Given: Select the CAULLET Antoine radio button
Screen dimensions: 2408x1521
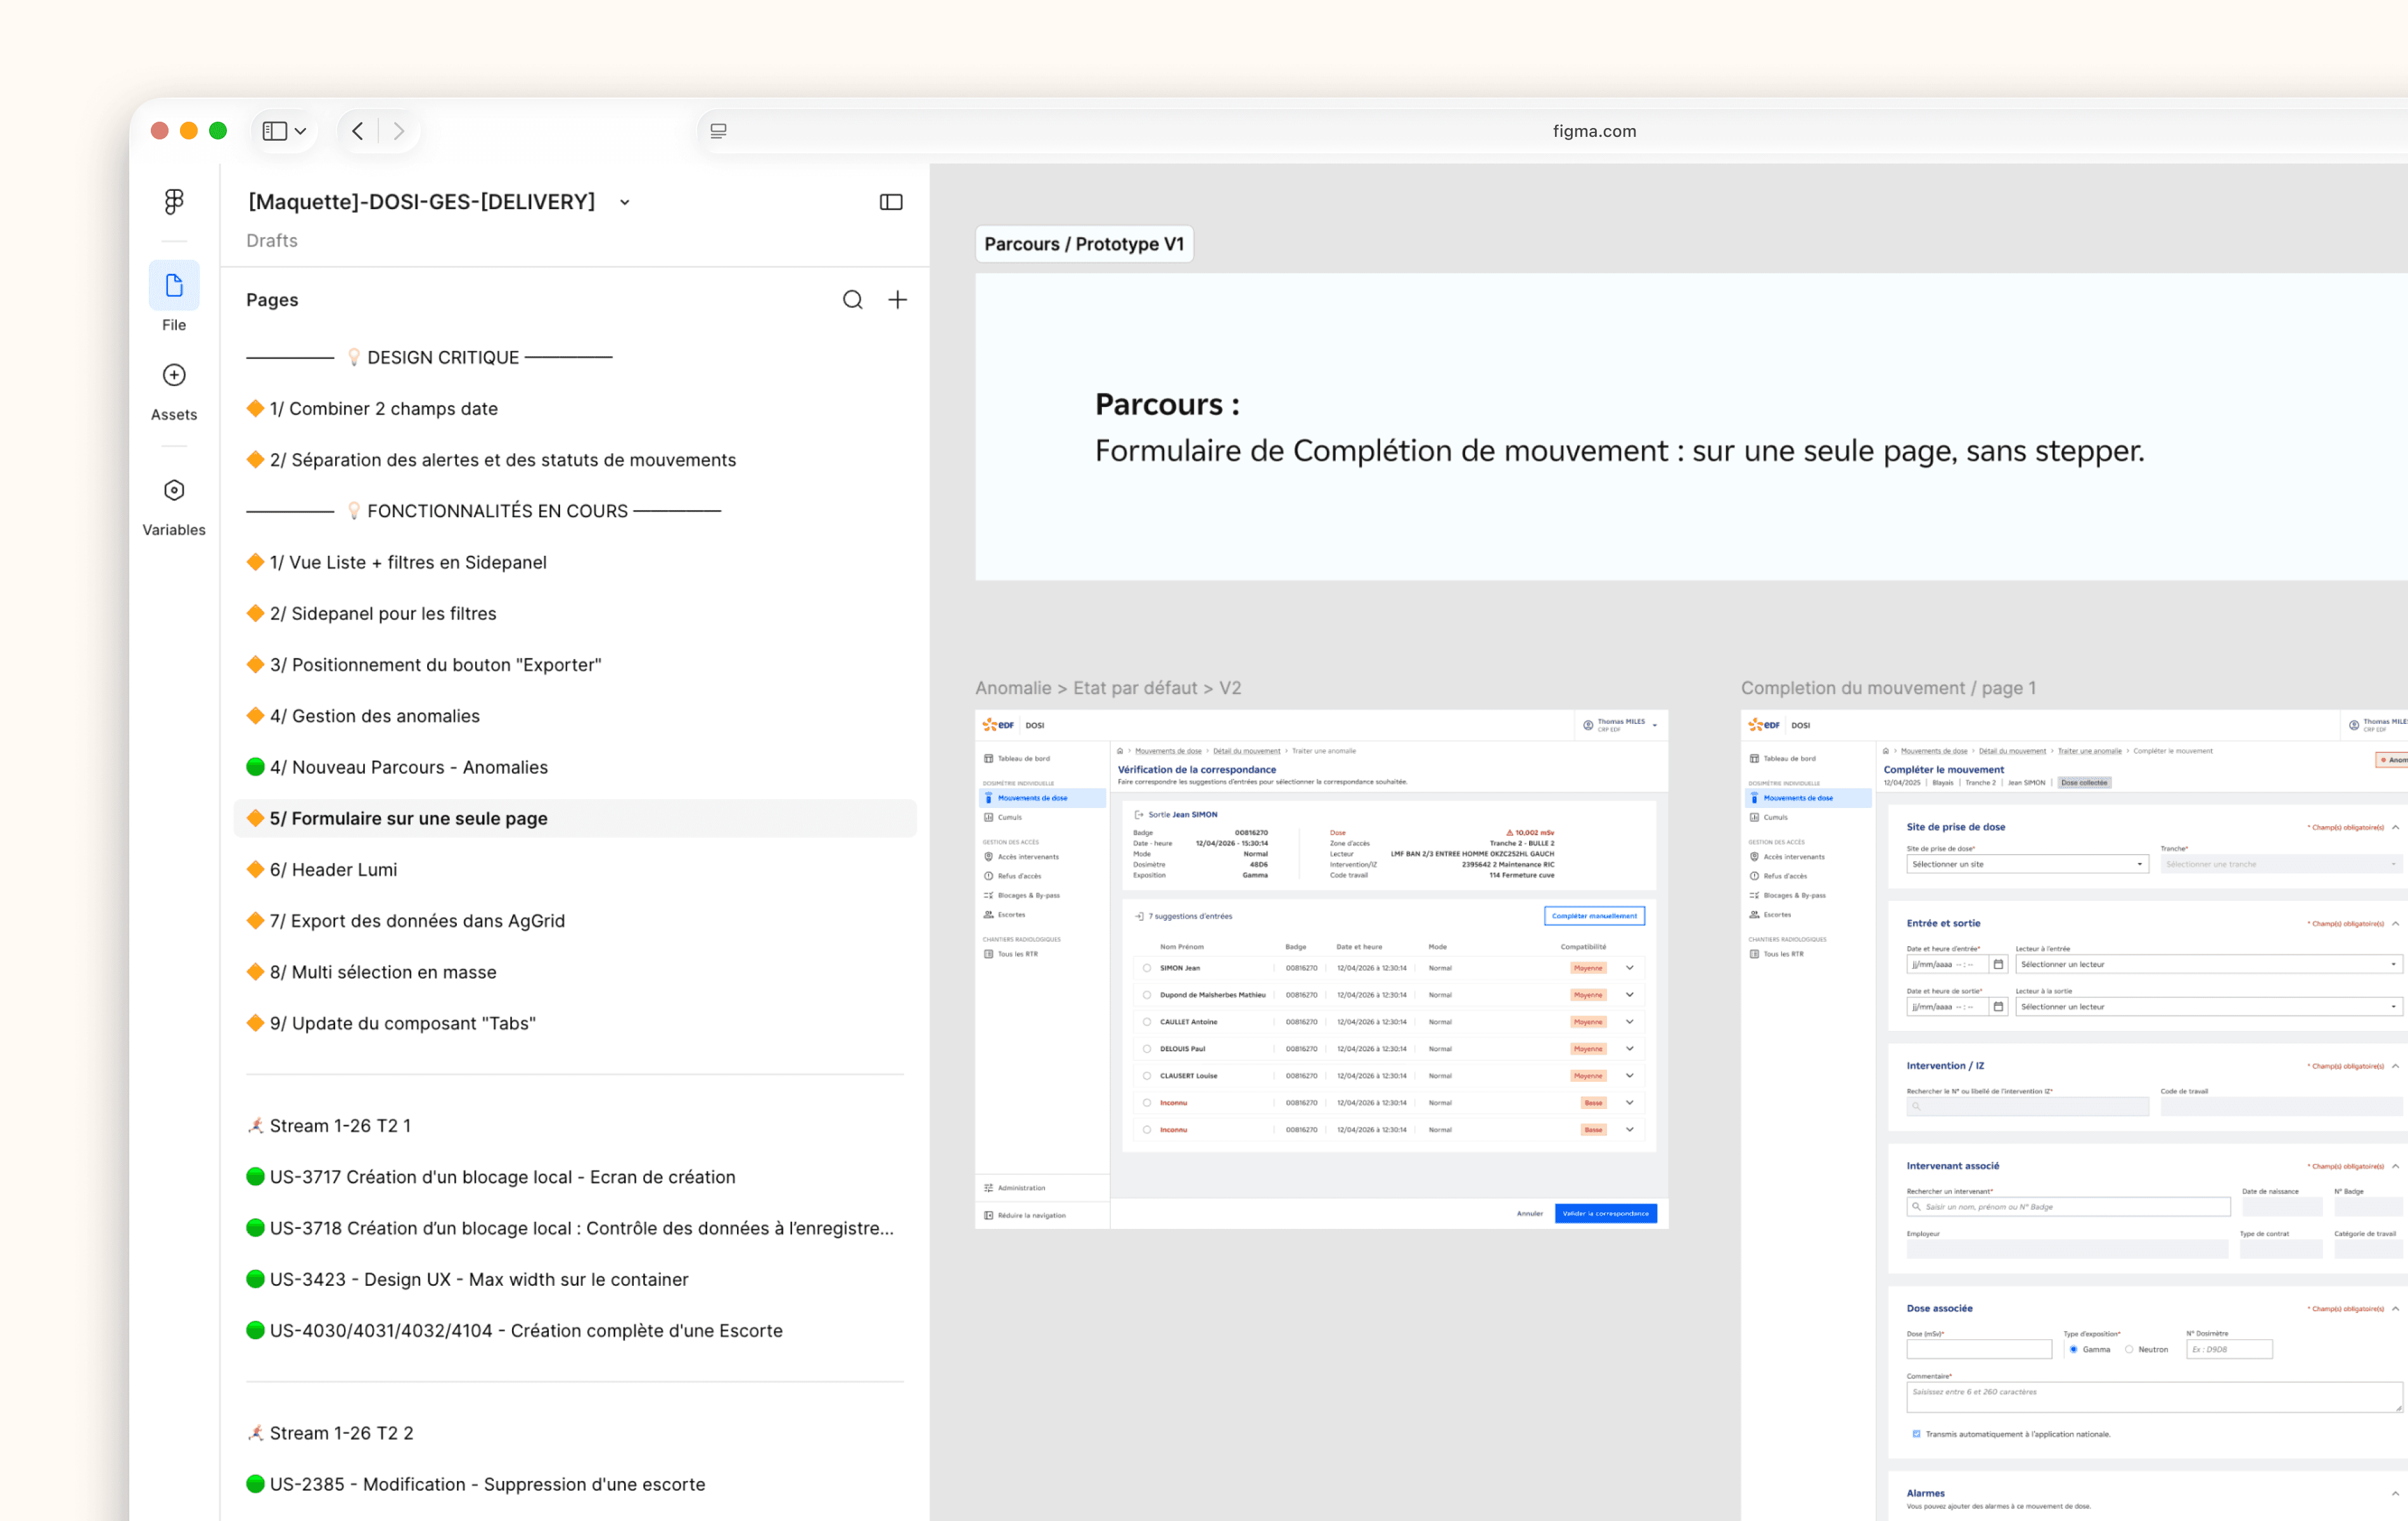Looking at the screenshot, I should (1147, 1022).
